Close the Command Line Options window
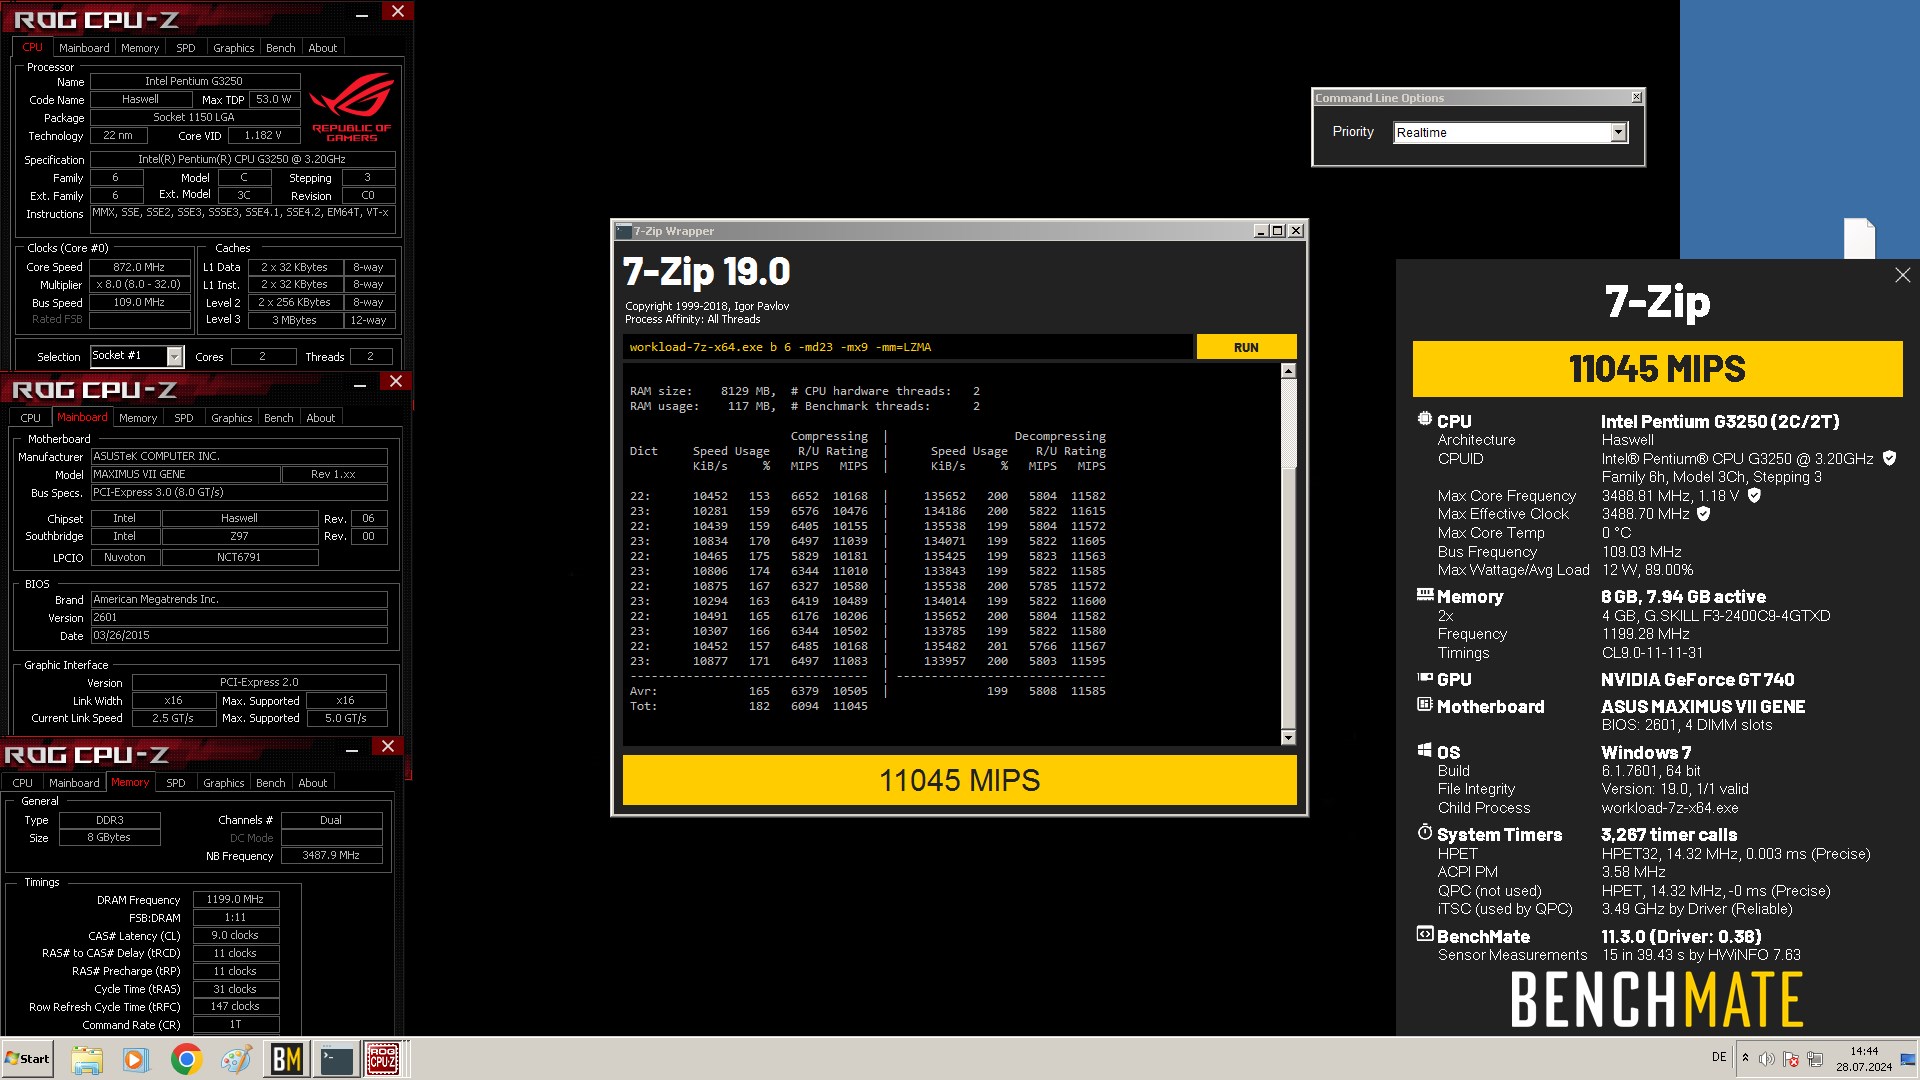 pyautogui.click(x=1636, y=97)
